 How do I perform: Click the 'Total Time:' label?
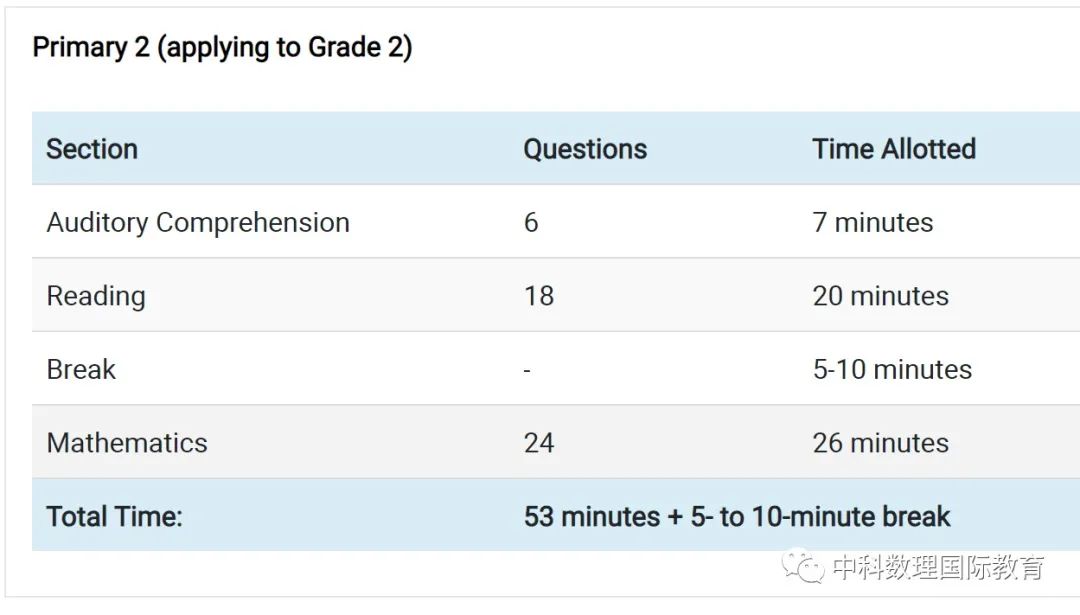(x=114, y=517)
